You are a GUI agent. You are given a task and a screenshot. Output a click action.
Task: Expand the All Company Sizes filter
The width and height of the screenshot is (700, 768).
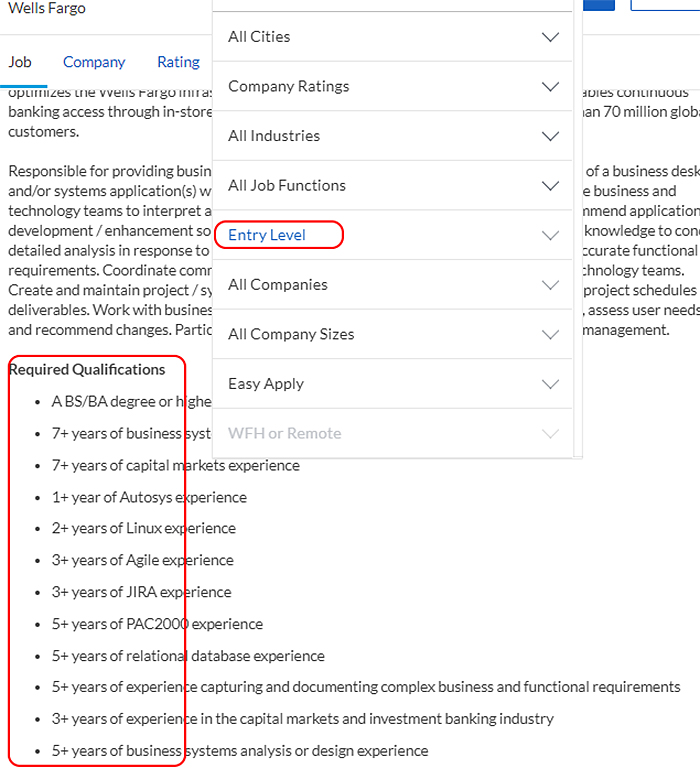click(549, 335)
